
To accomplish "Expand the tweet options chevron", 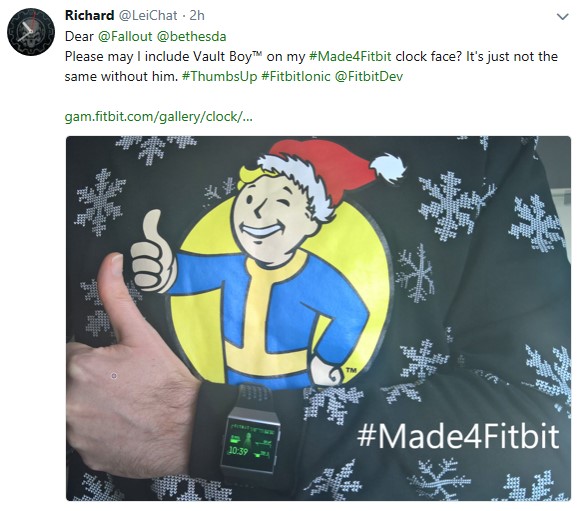I will coord(563,17).
